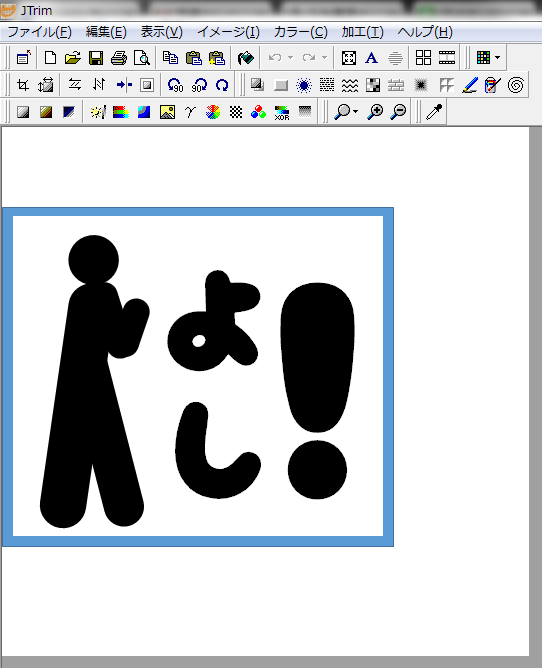Apply the mosaic effect icon
The image size is (542, 668).
(x=373, y=85)
